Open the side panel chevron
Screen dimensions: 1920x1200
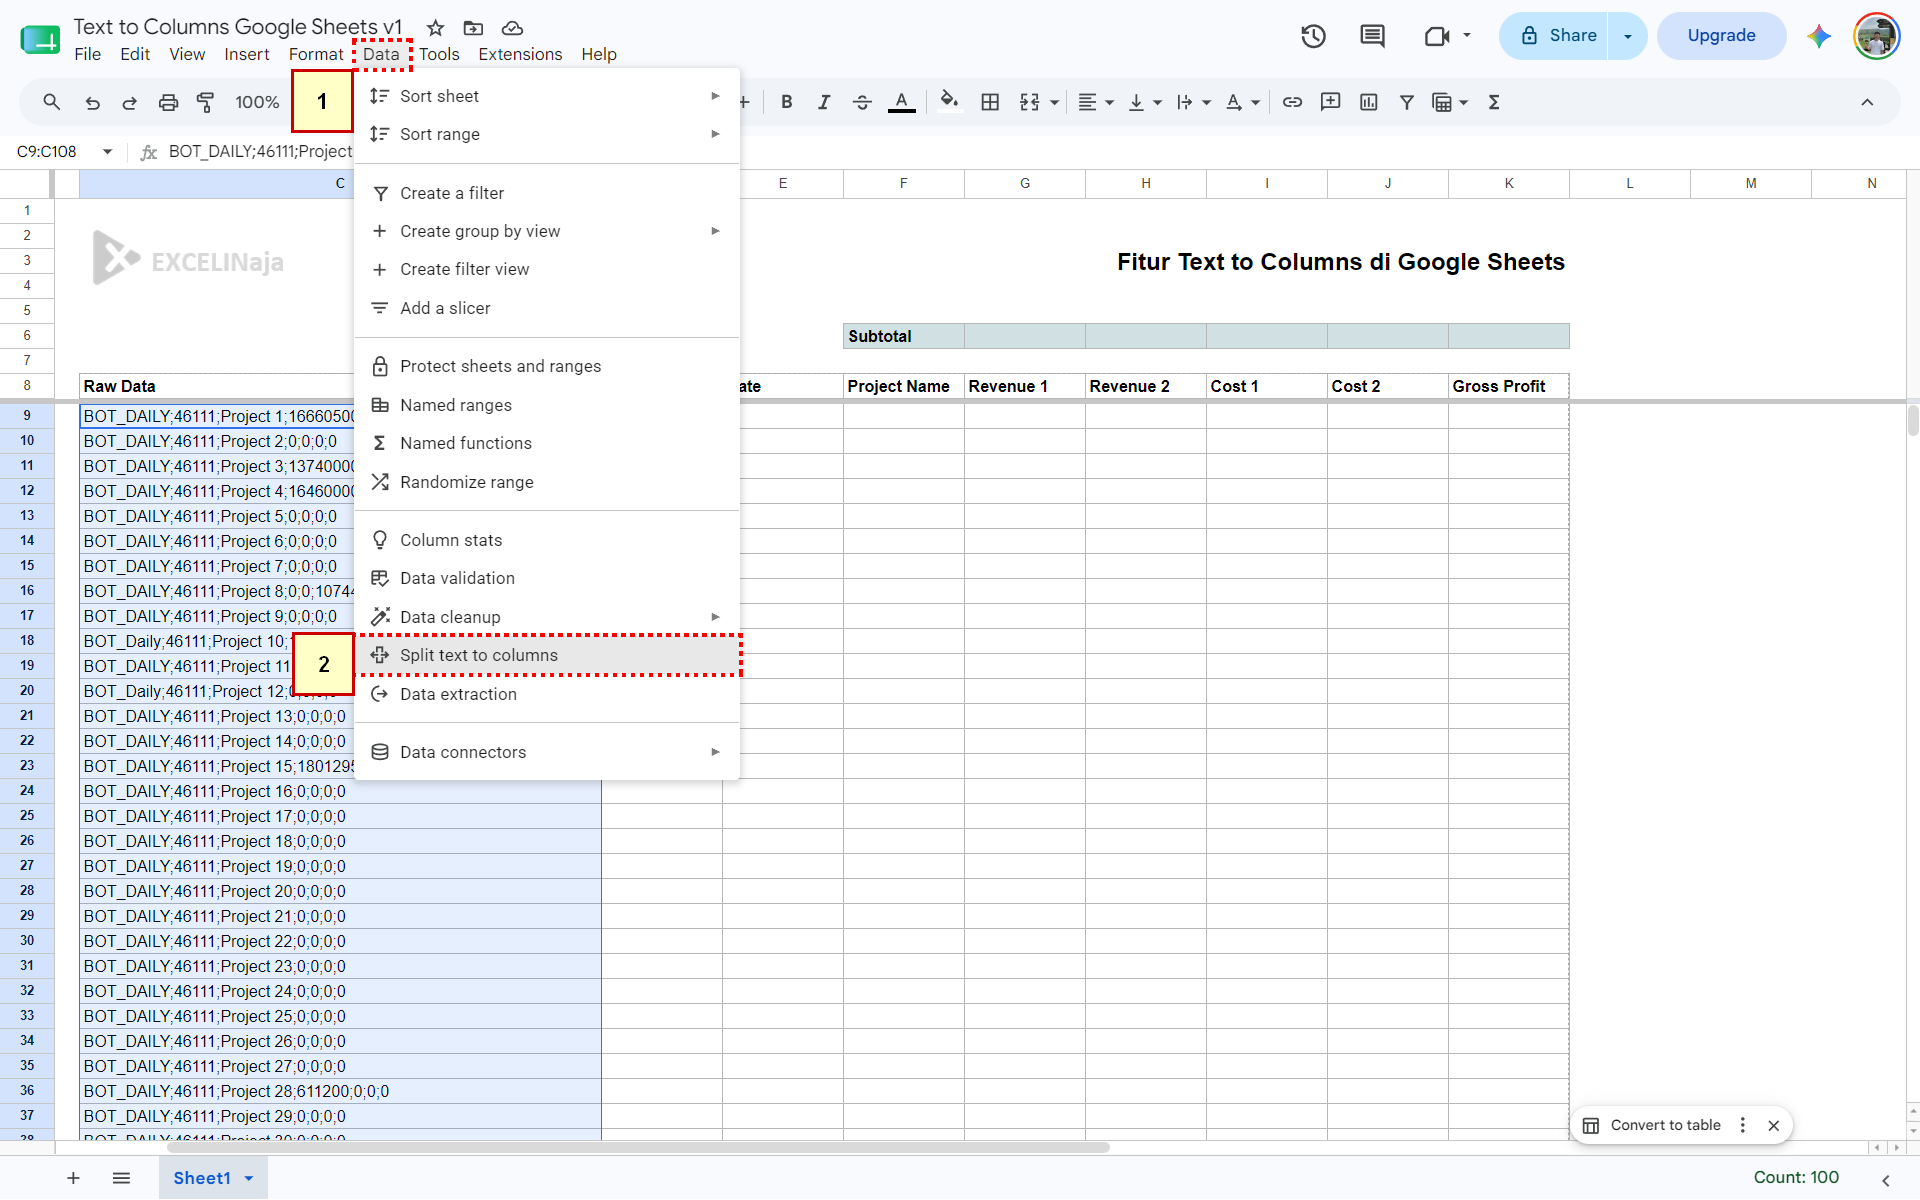(x=1885, y=1180)
